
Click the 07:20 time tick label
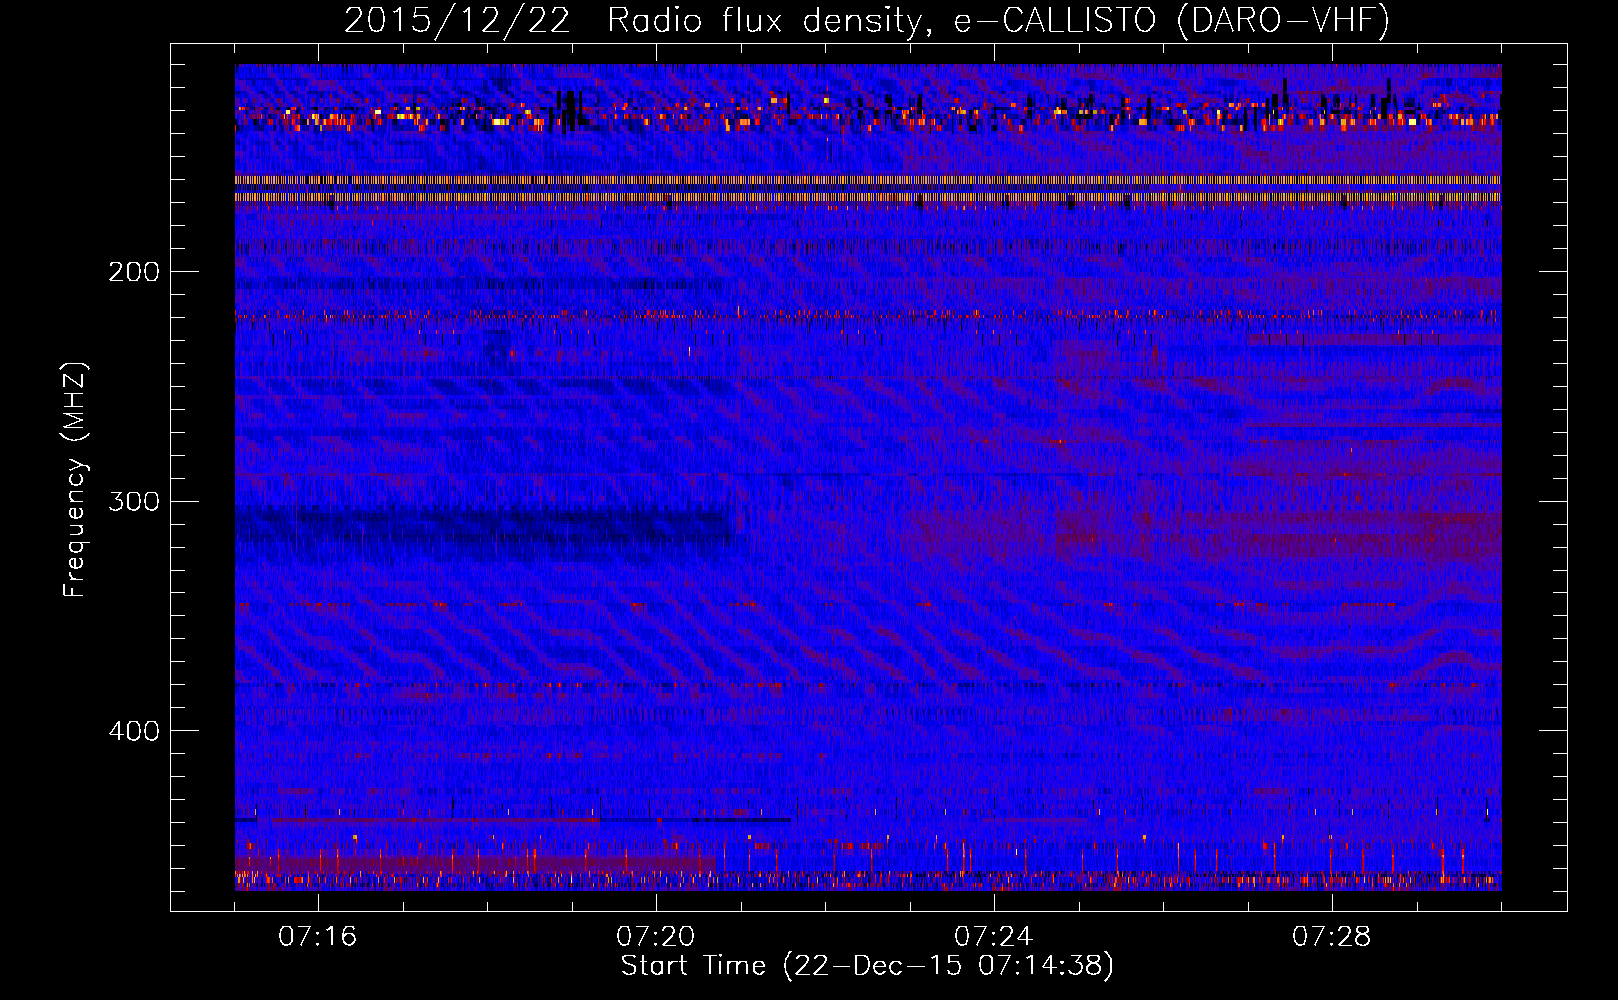pyautogui.click(x=656, y=937)
